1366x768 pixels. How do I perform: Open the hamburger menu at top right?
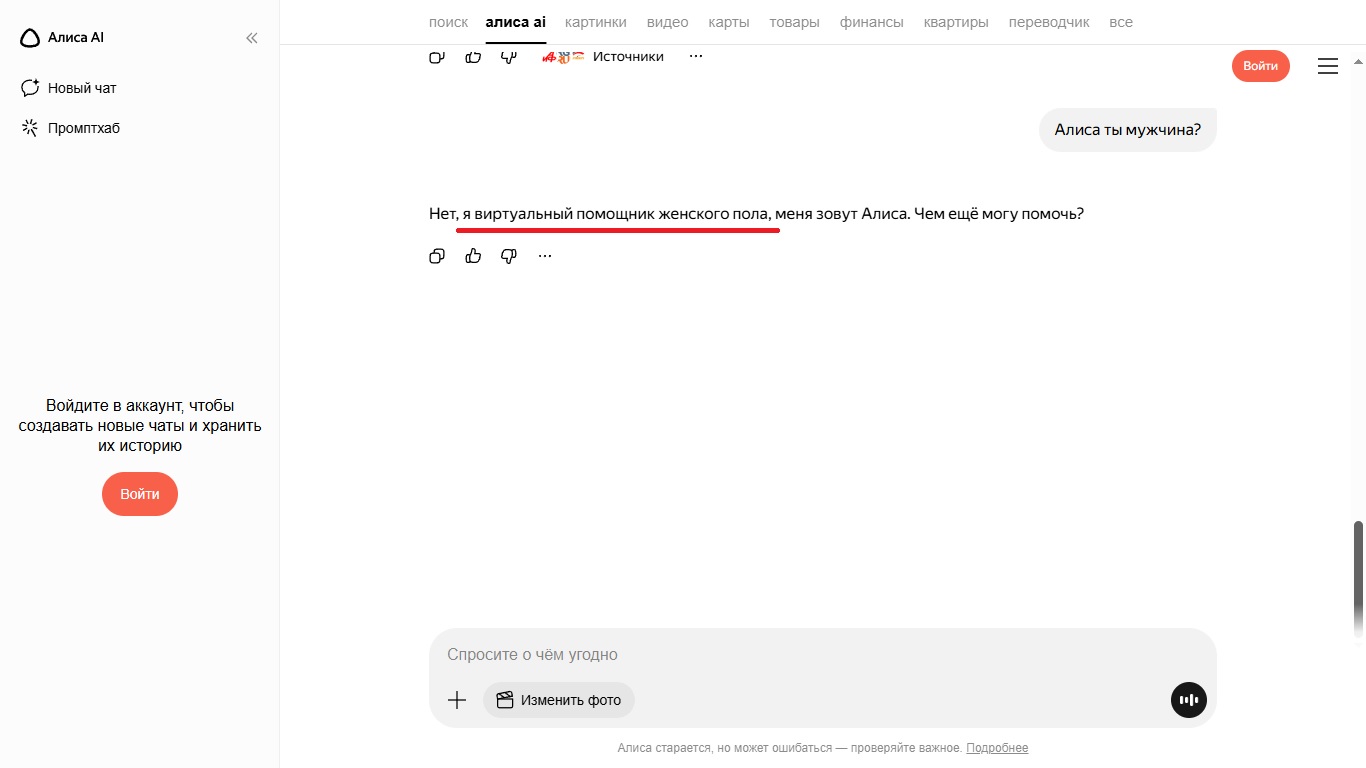point(1328,66)
